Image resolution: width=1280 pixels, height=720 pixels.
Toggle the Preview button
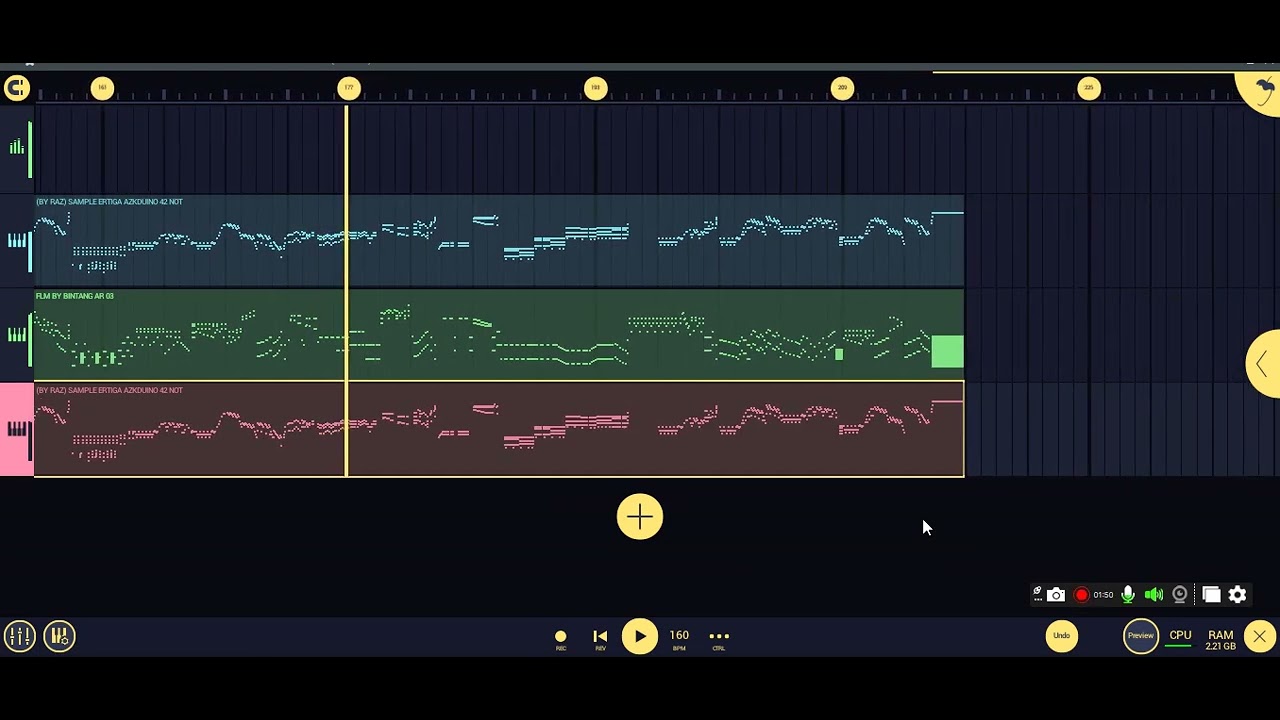point(1141,636)
